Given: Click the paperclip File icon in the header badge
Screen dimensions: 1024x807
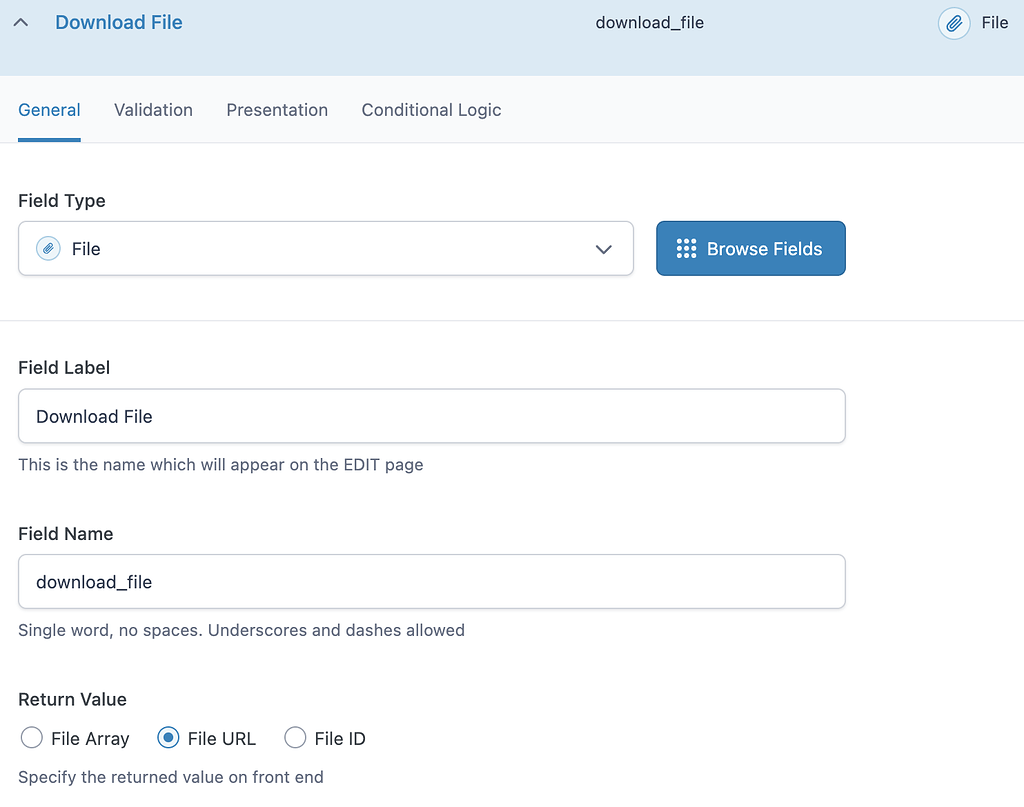Looking at the screenshot, I should click(954, 23).
